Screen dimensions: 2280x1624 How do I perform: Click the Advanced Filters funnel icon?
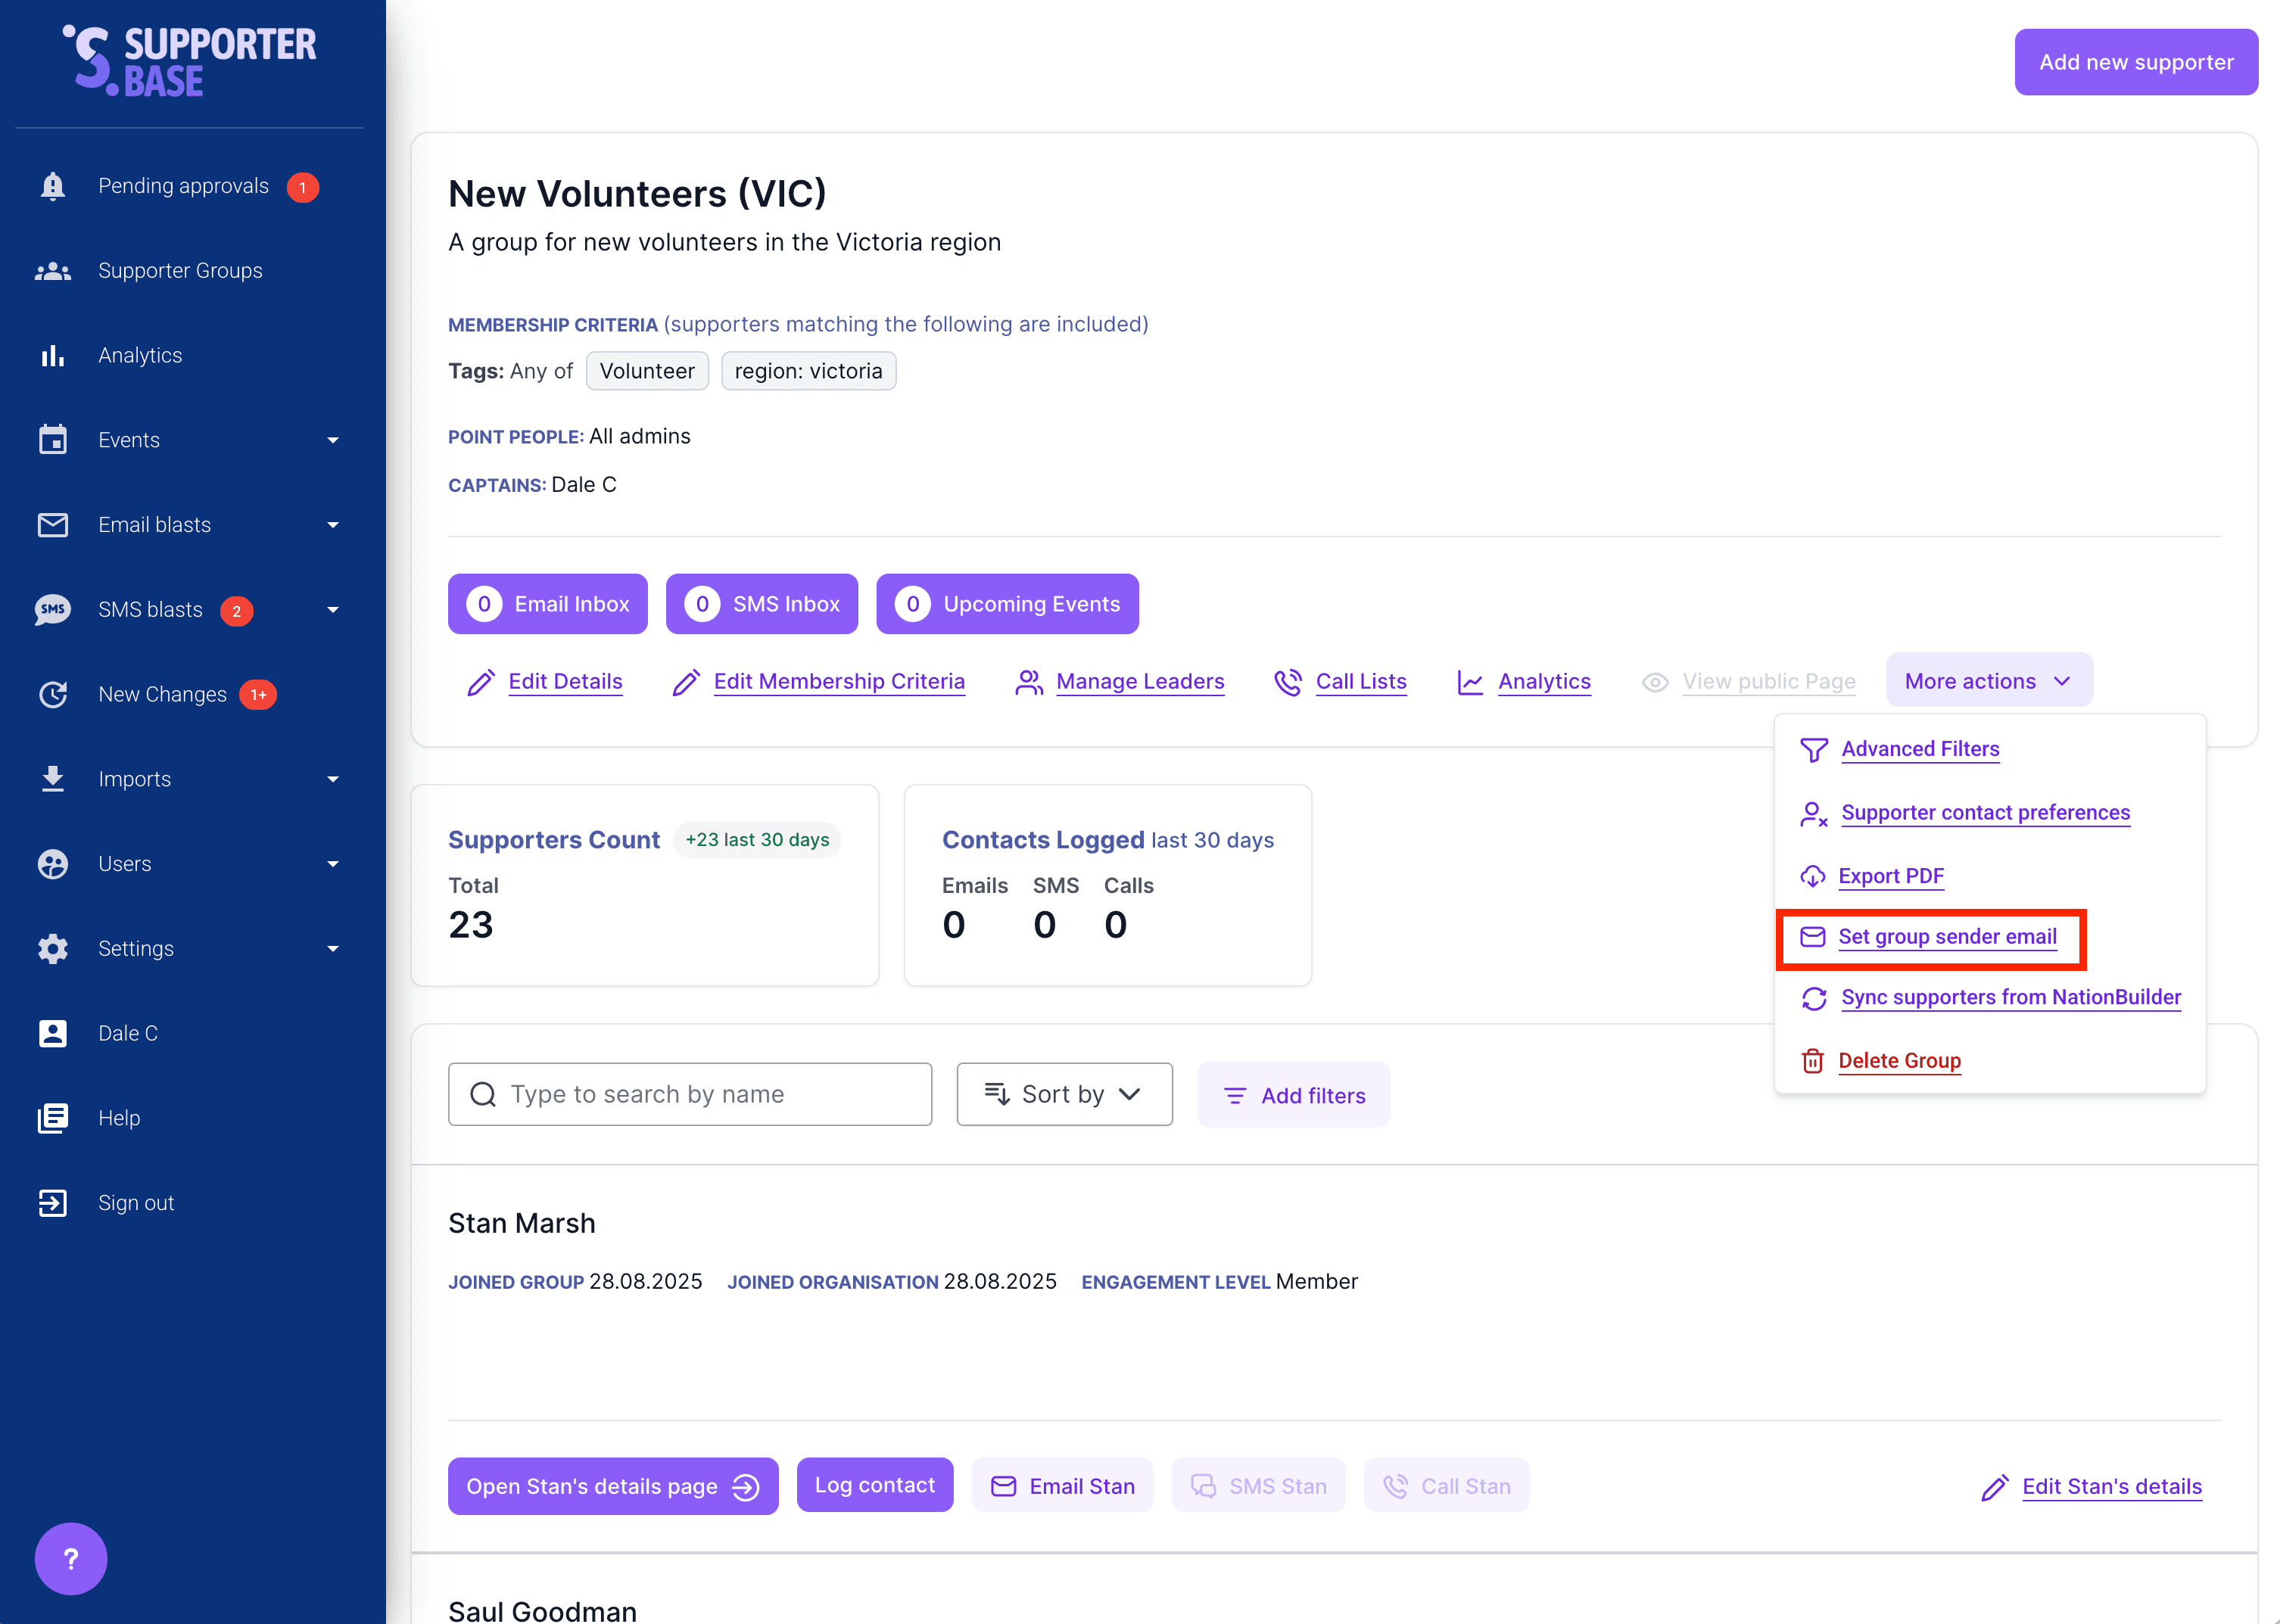(x=1813, y=750)
